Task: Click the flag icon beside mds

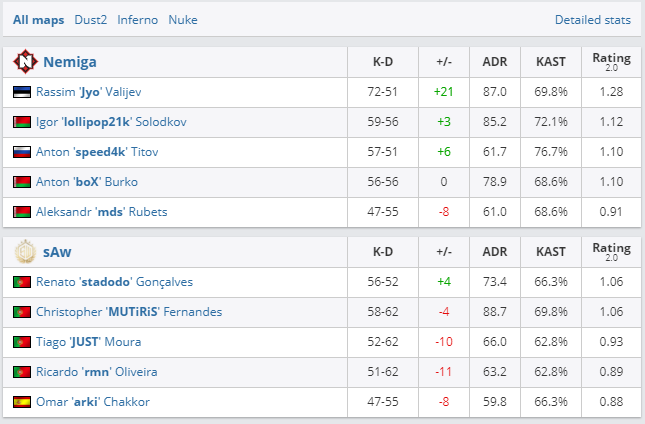Action: 22,212
